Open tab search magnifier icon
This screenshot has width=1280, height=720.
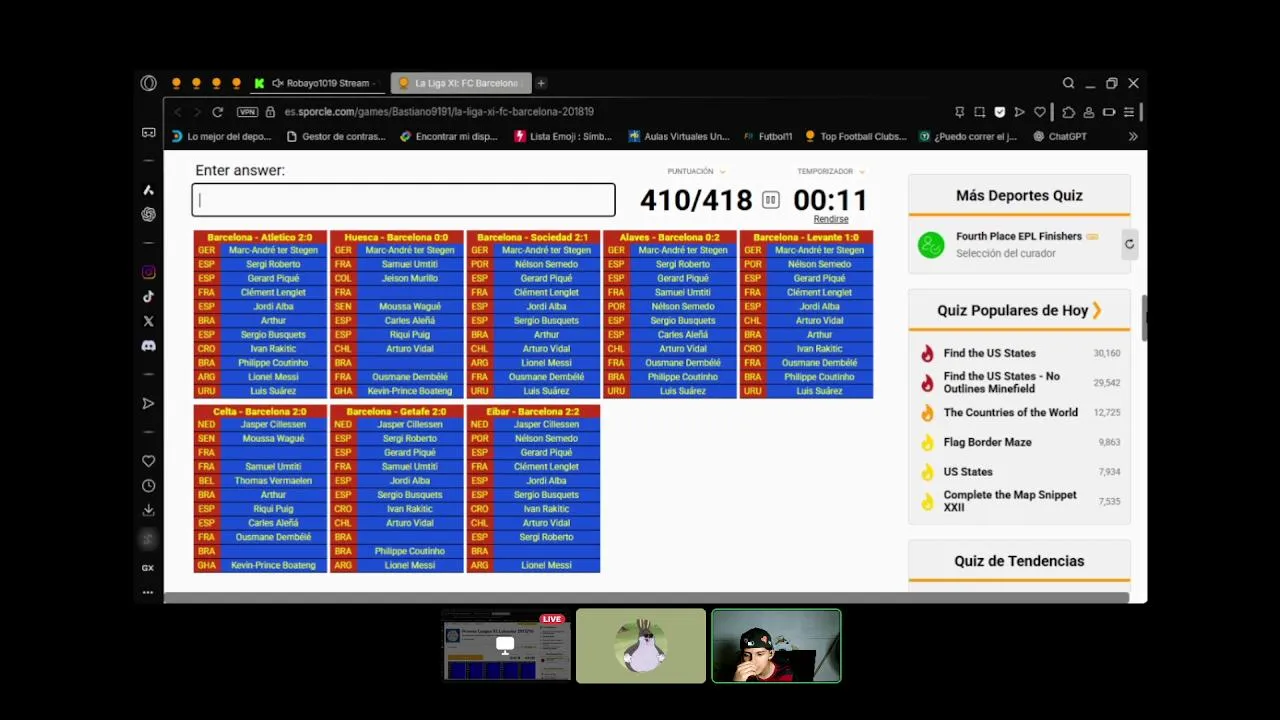click(1068, 83)
